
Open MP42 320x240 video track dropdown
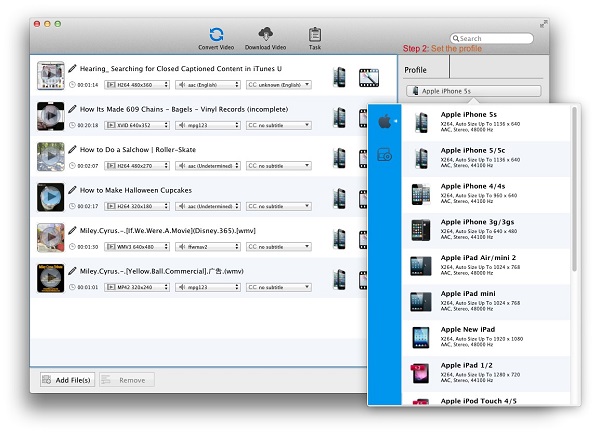point(137,287)
